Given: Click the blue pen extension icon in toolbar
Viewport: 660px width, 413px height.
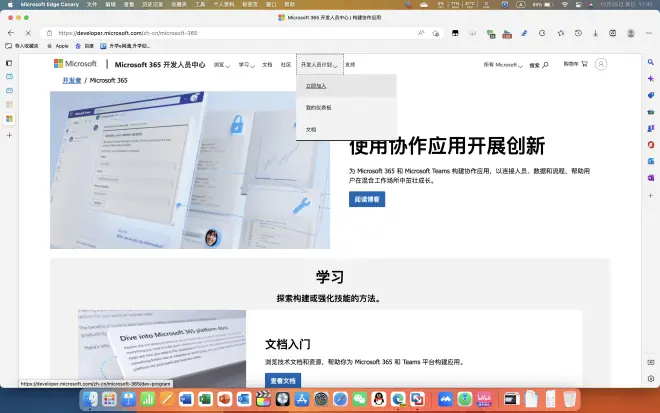Looking at the screenshot, I should pos(524,33).
